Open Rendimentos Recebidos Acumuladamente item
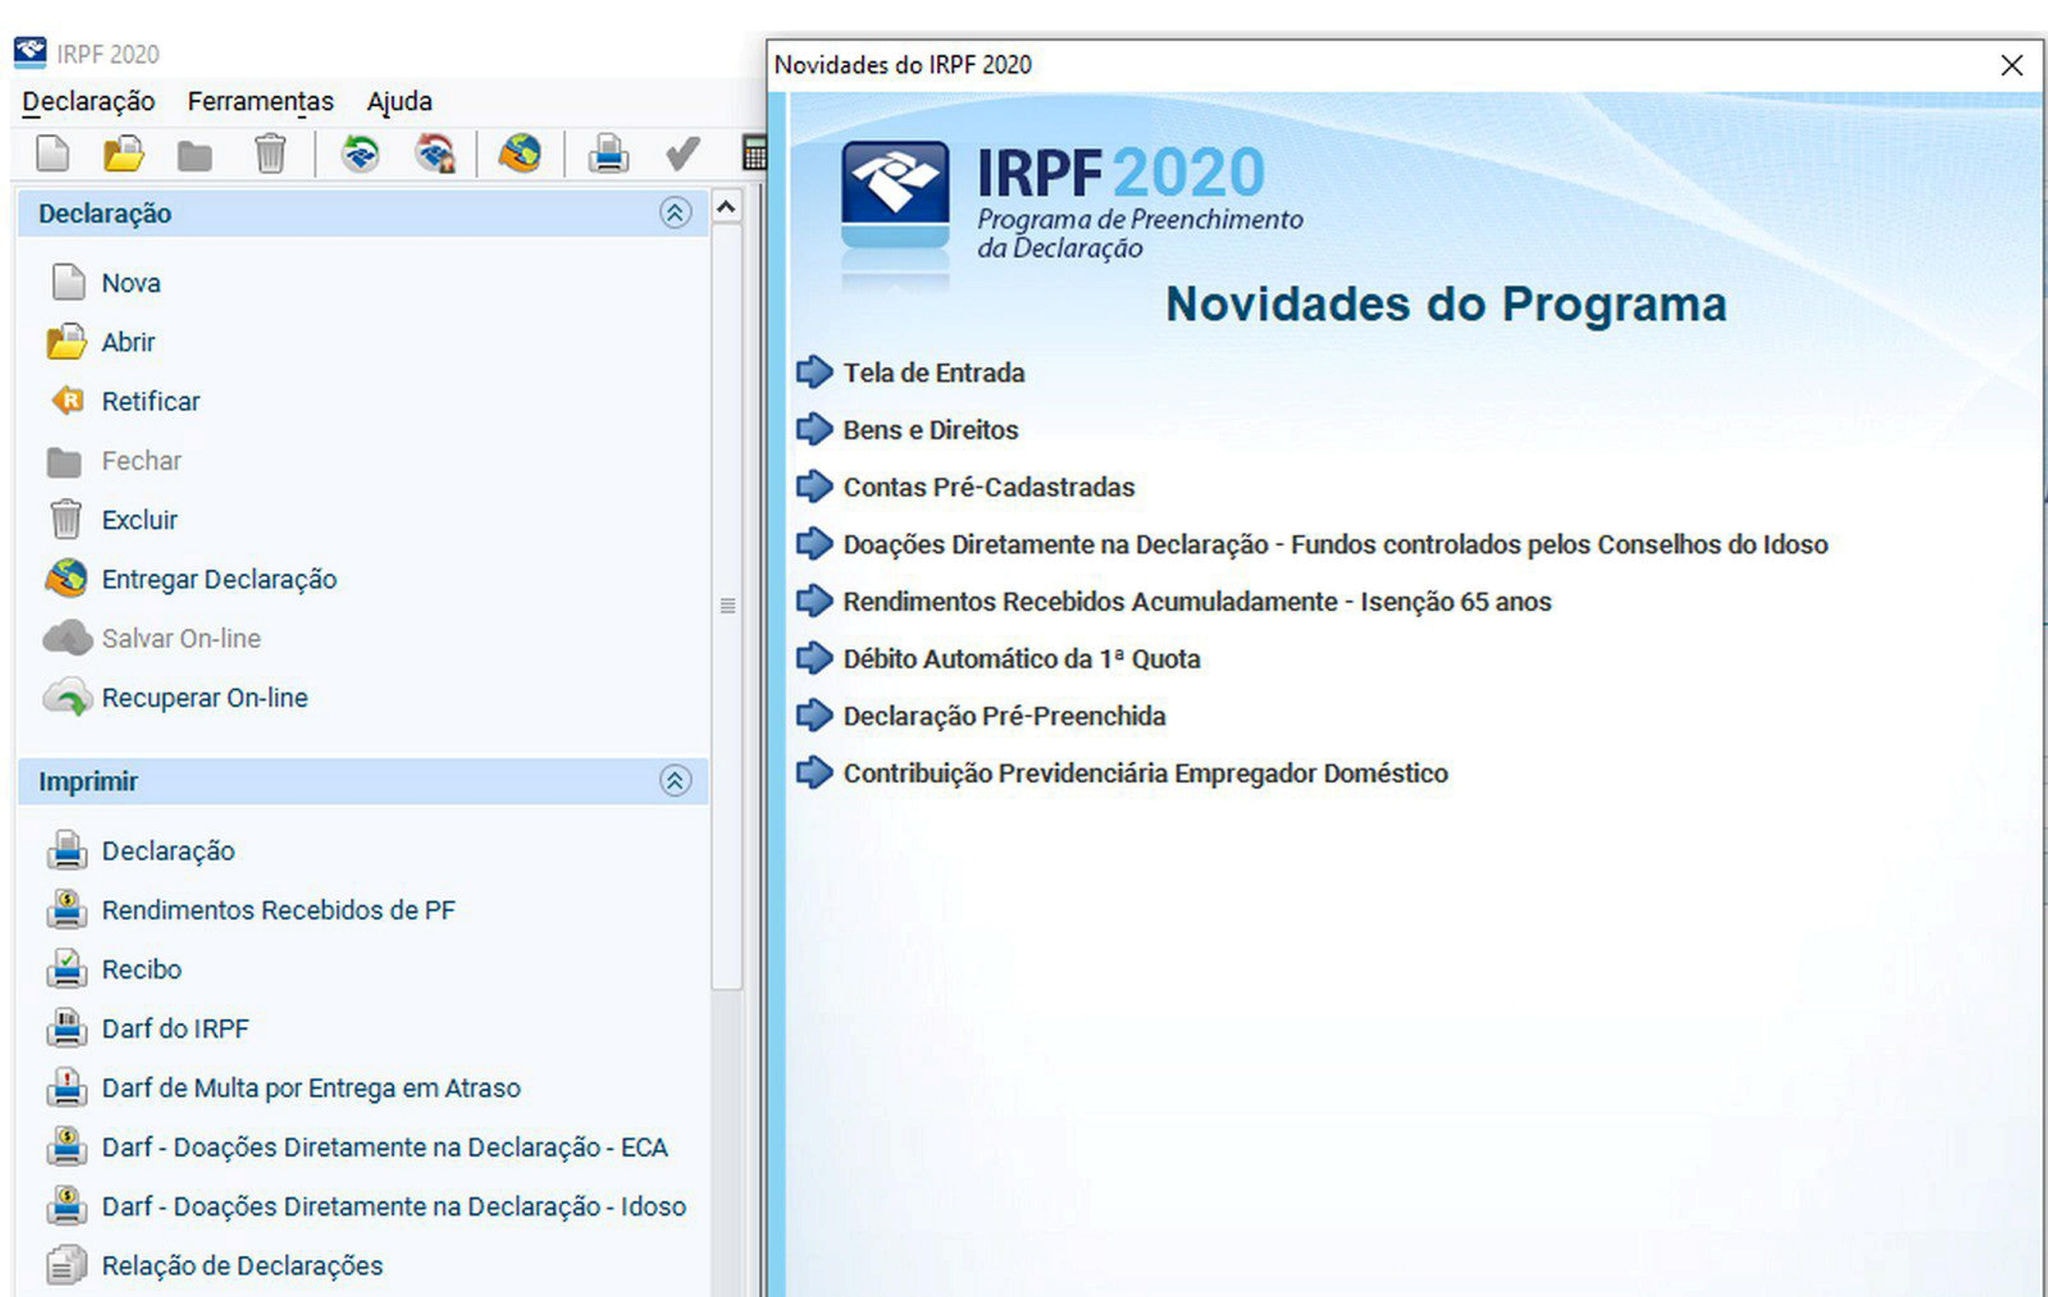 click(x=1197, y=601)
